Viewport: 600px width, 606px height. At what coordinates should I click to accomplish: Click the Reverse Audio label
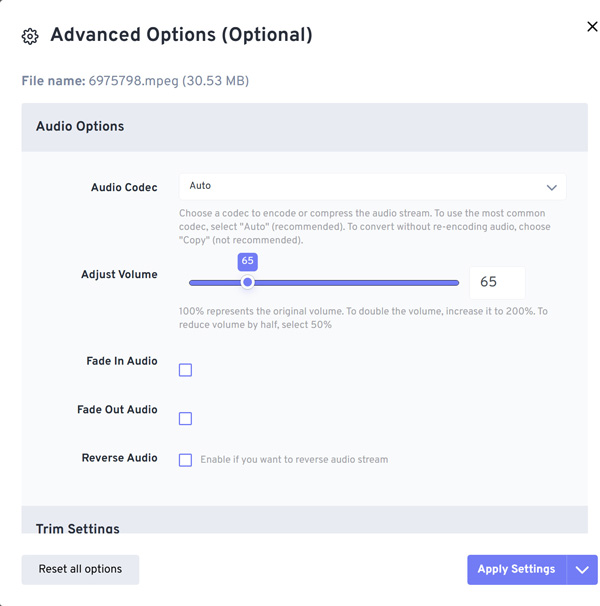click(119, 458)
